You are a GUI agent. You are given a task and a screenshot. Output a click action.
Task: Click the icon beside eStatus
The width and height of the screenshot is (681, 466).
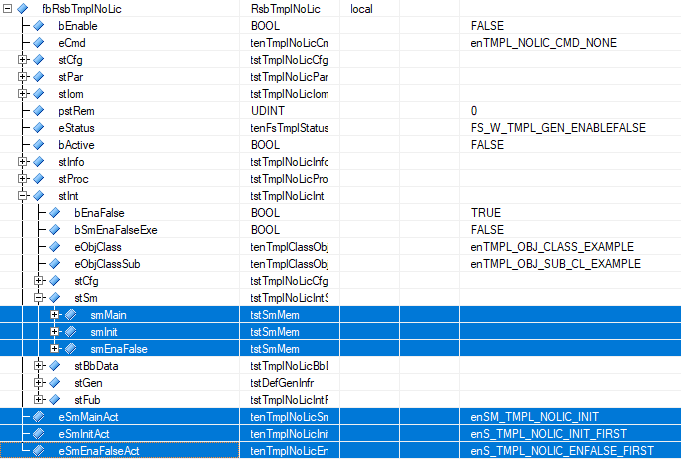[x=39, y=128]
